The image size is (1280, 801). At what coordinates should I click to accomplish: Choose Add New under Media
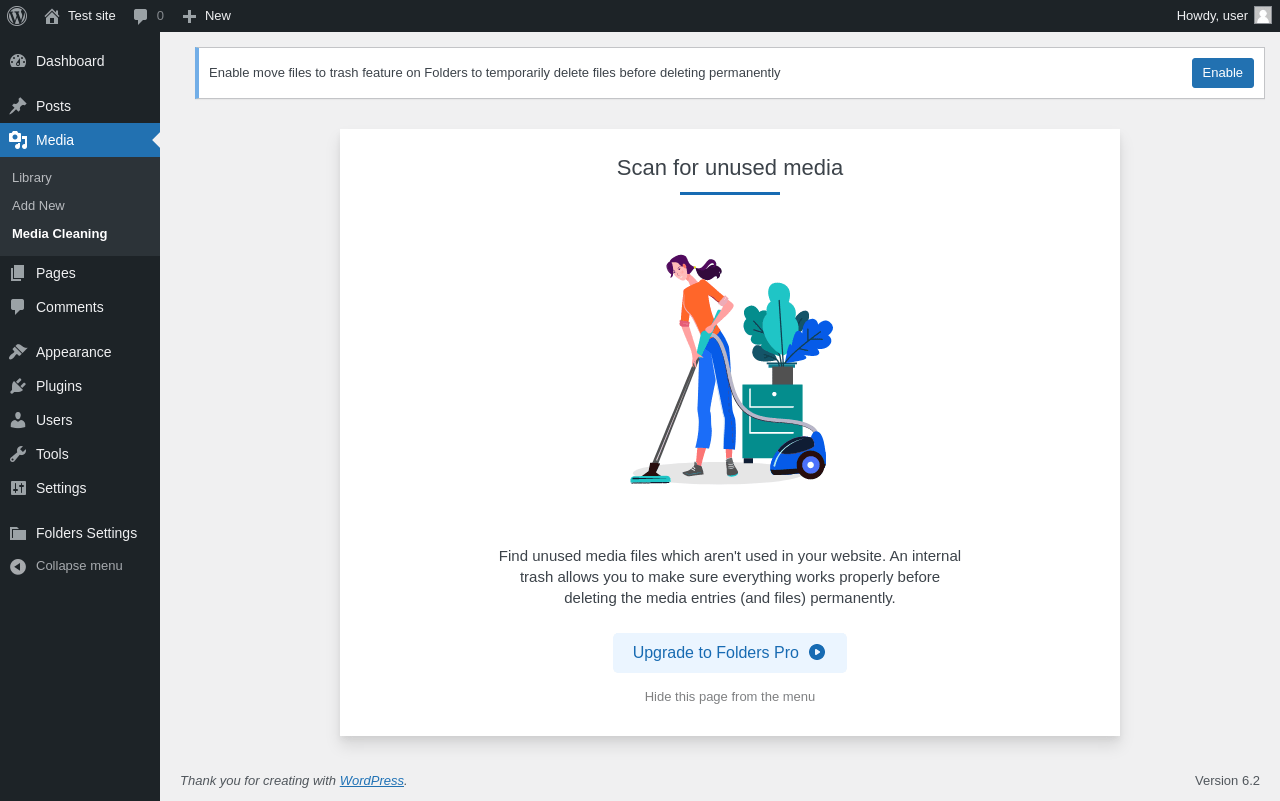[38, 205]
